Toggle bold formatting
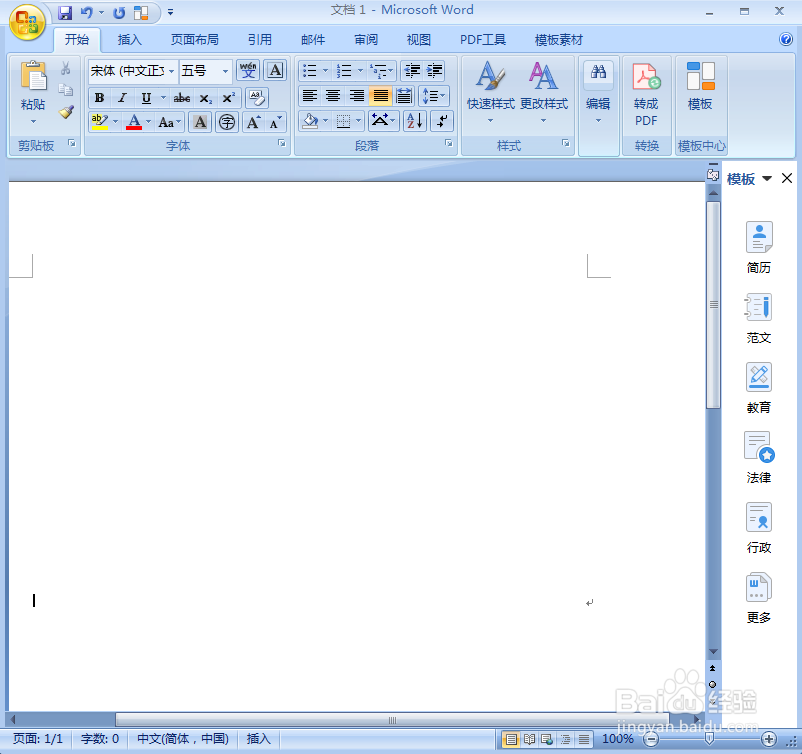The image size is (802, 754). click(x=99, y=97)
